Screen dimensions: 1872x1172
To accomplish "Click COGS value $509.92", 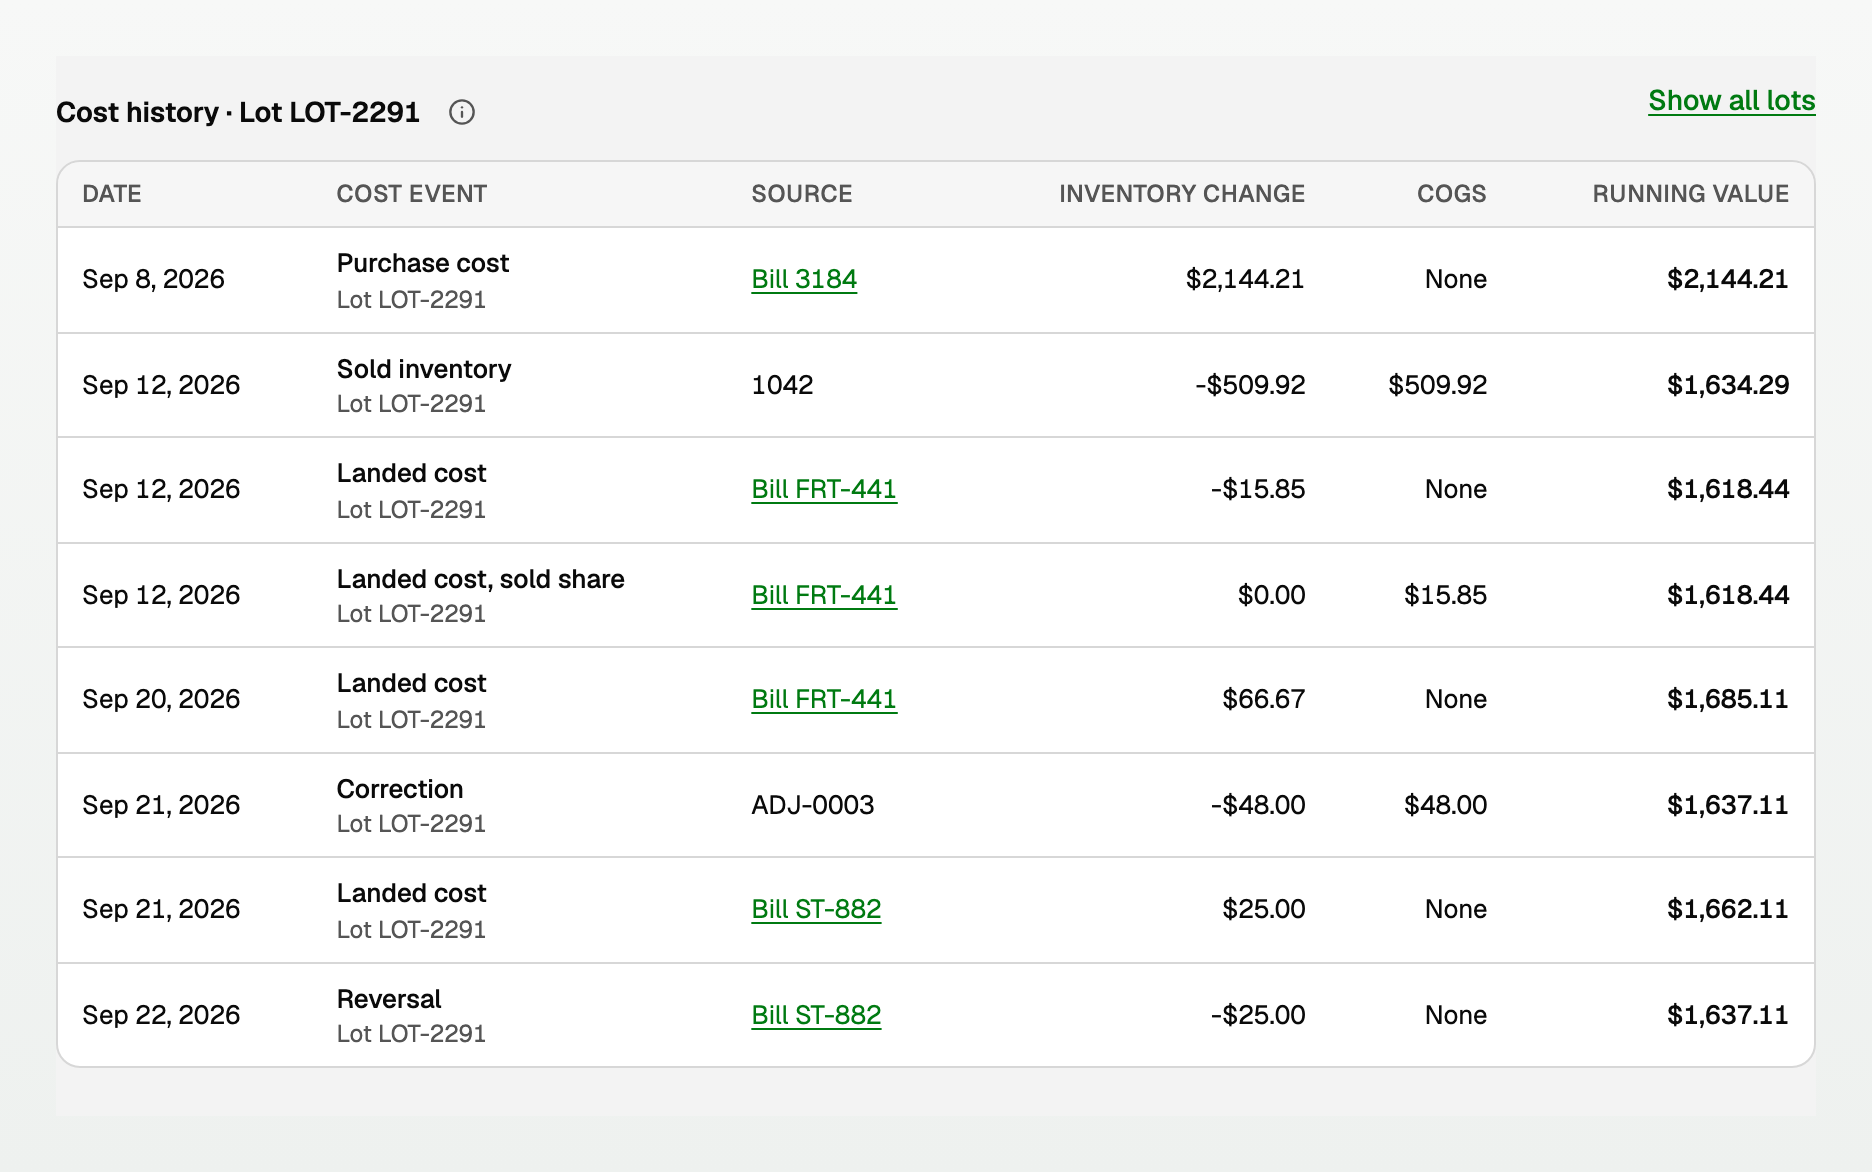I will point(1437,385).
